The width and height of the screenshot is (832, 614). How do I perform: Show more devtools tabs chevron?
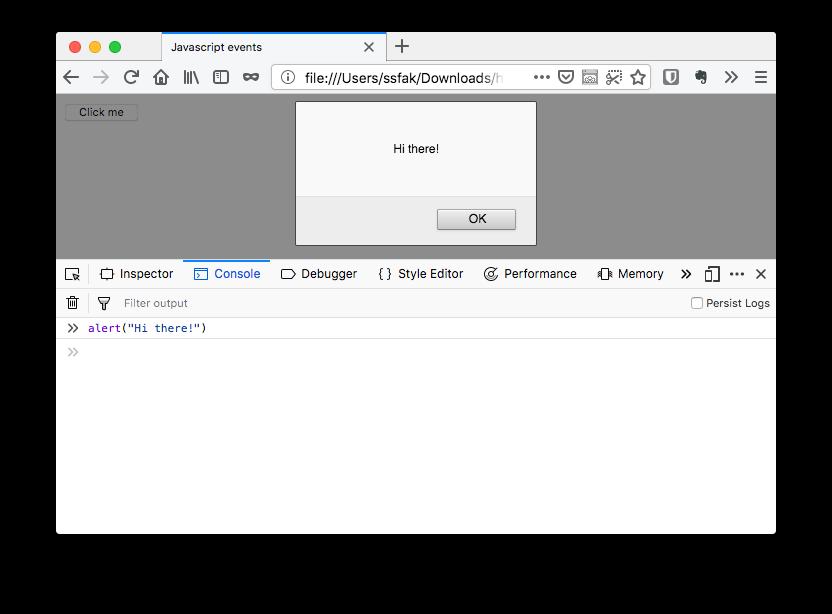click(686, 274)
